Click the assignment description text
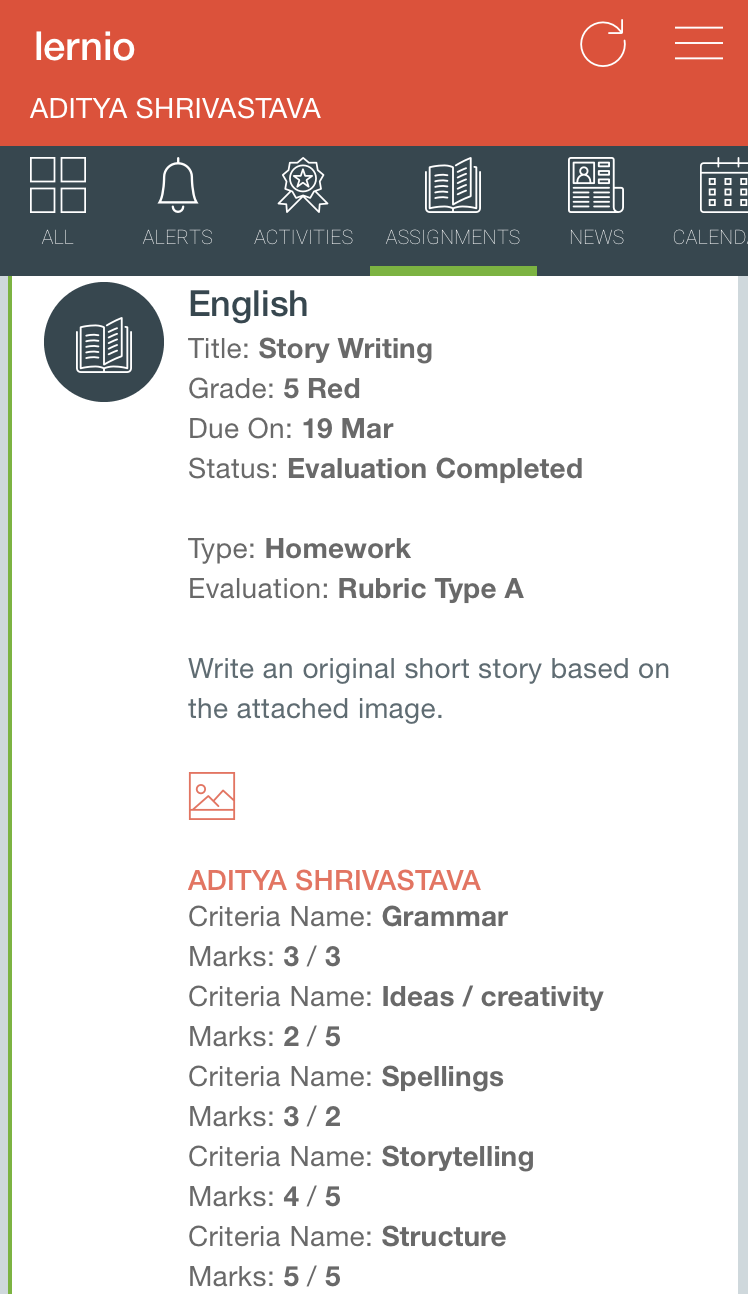Viewport: 748px width, 1294px height. [x=428, y=689]
